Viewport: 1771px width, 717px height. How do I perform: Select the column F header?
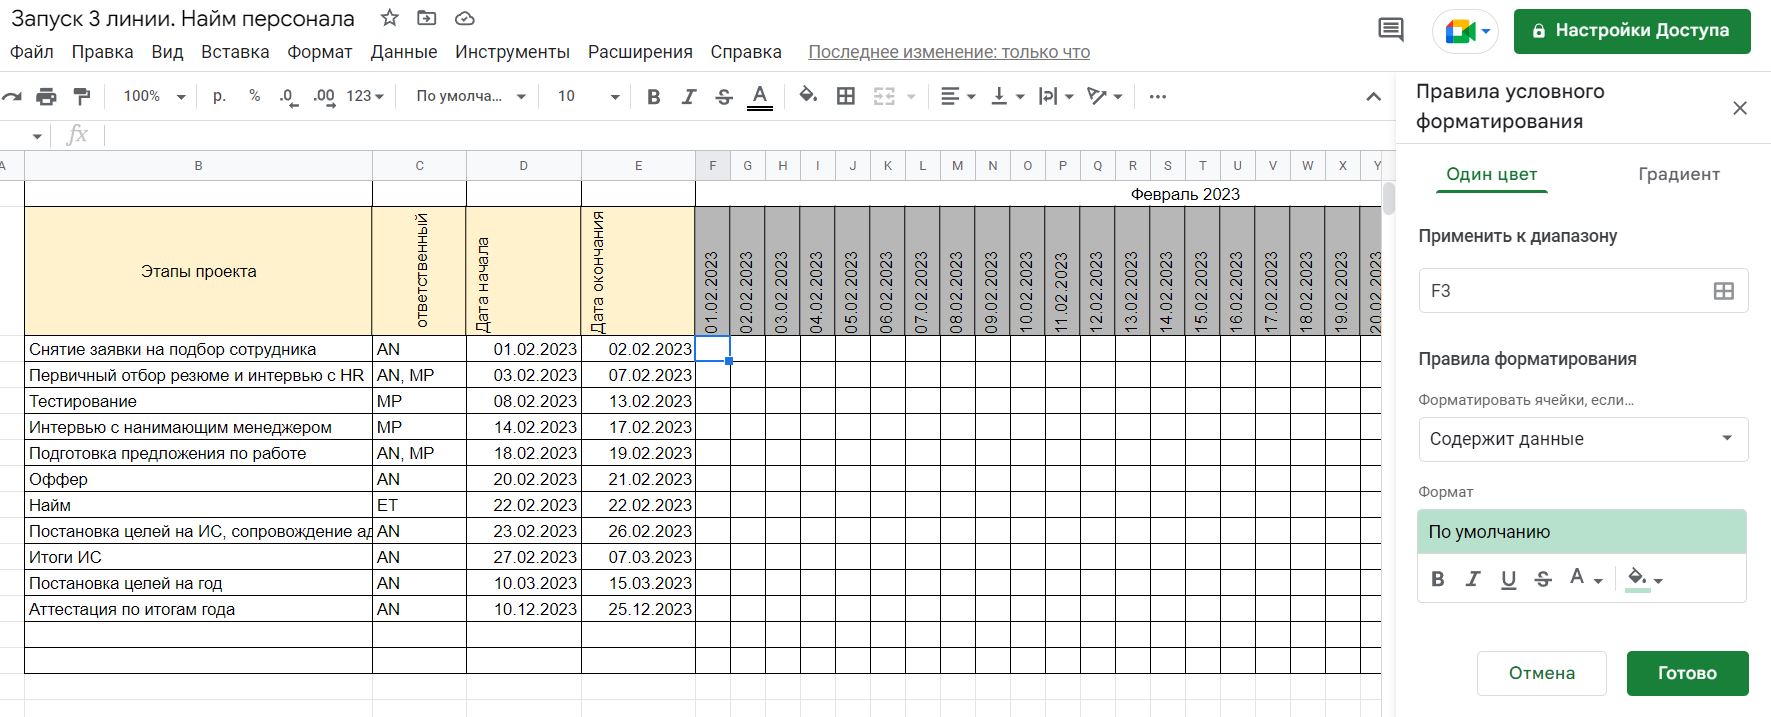pos(713,166)
